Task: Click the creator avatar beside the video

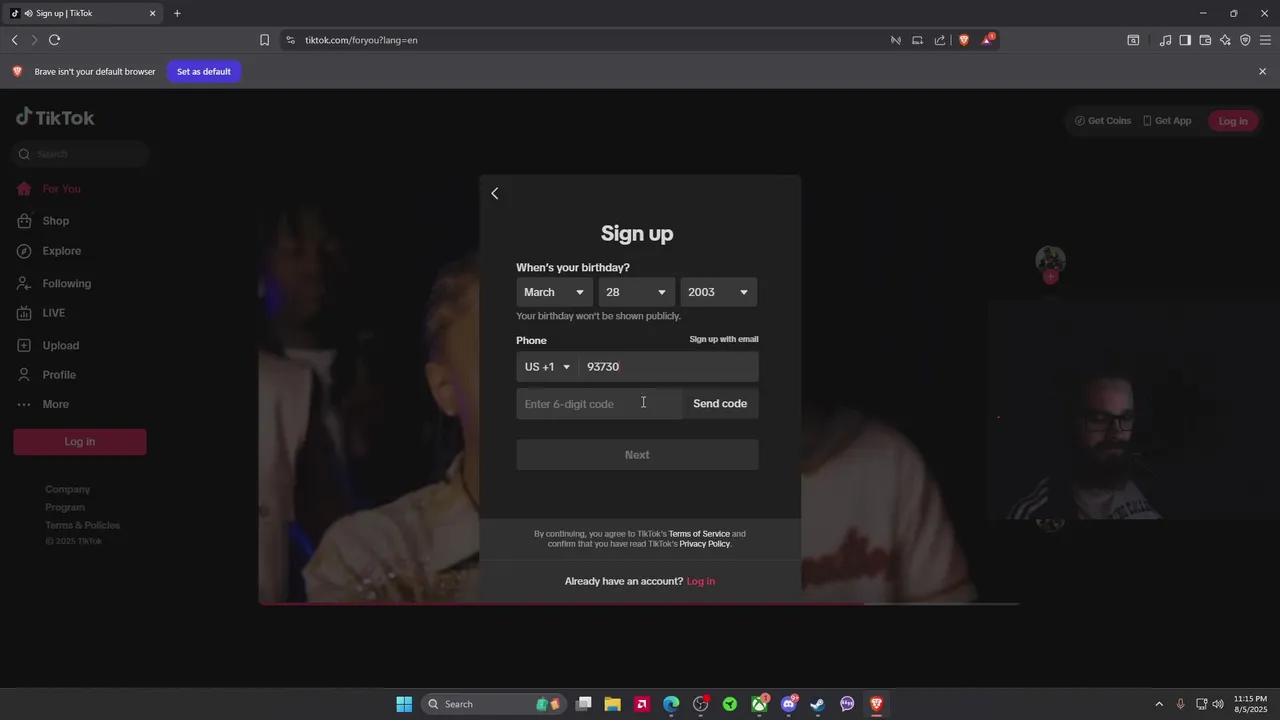Action: pos(1050,262)
